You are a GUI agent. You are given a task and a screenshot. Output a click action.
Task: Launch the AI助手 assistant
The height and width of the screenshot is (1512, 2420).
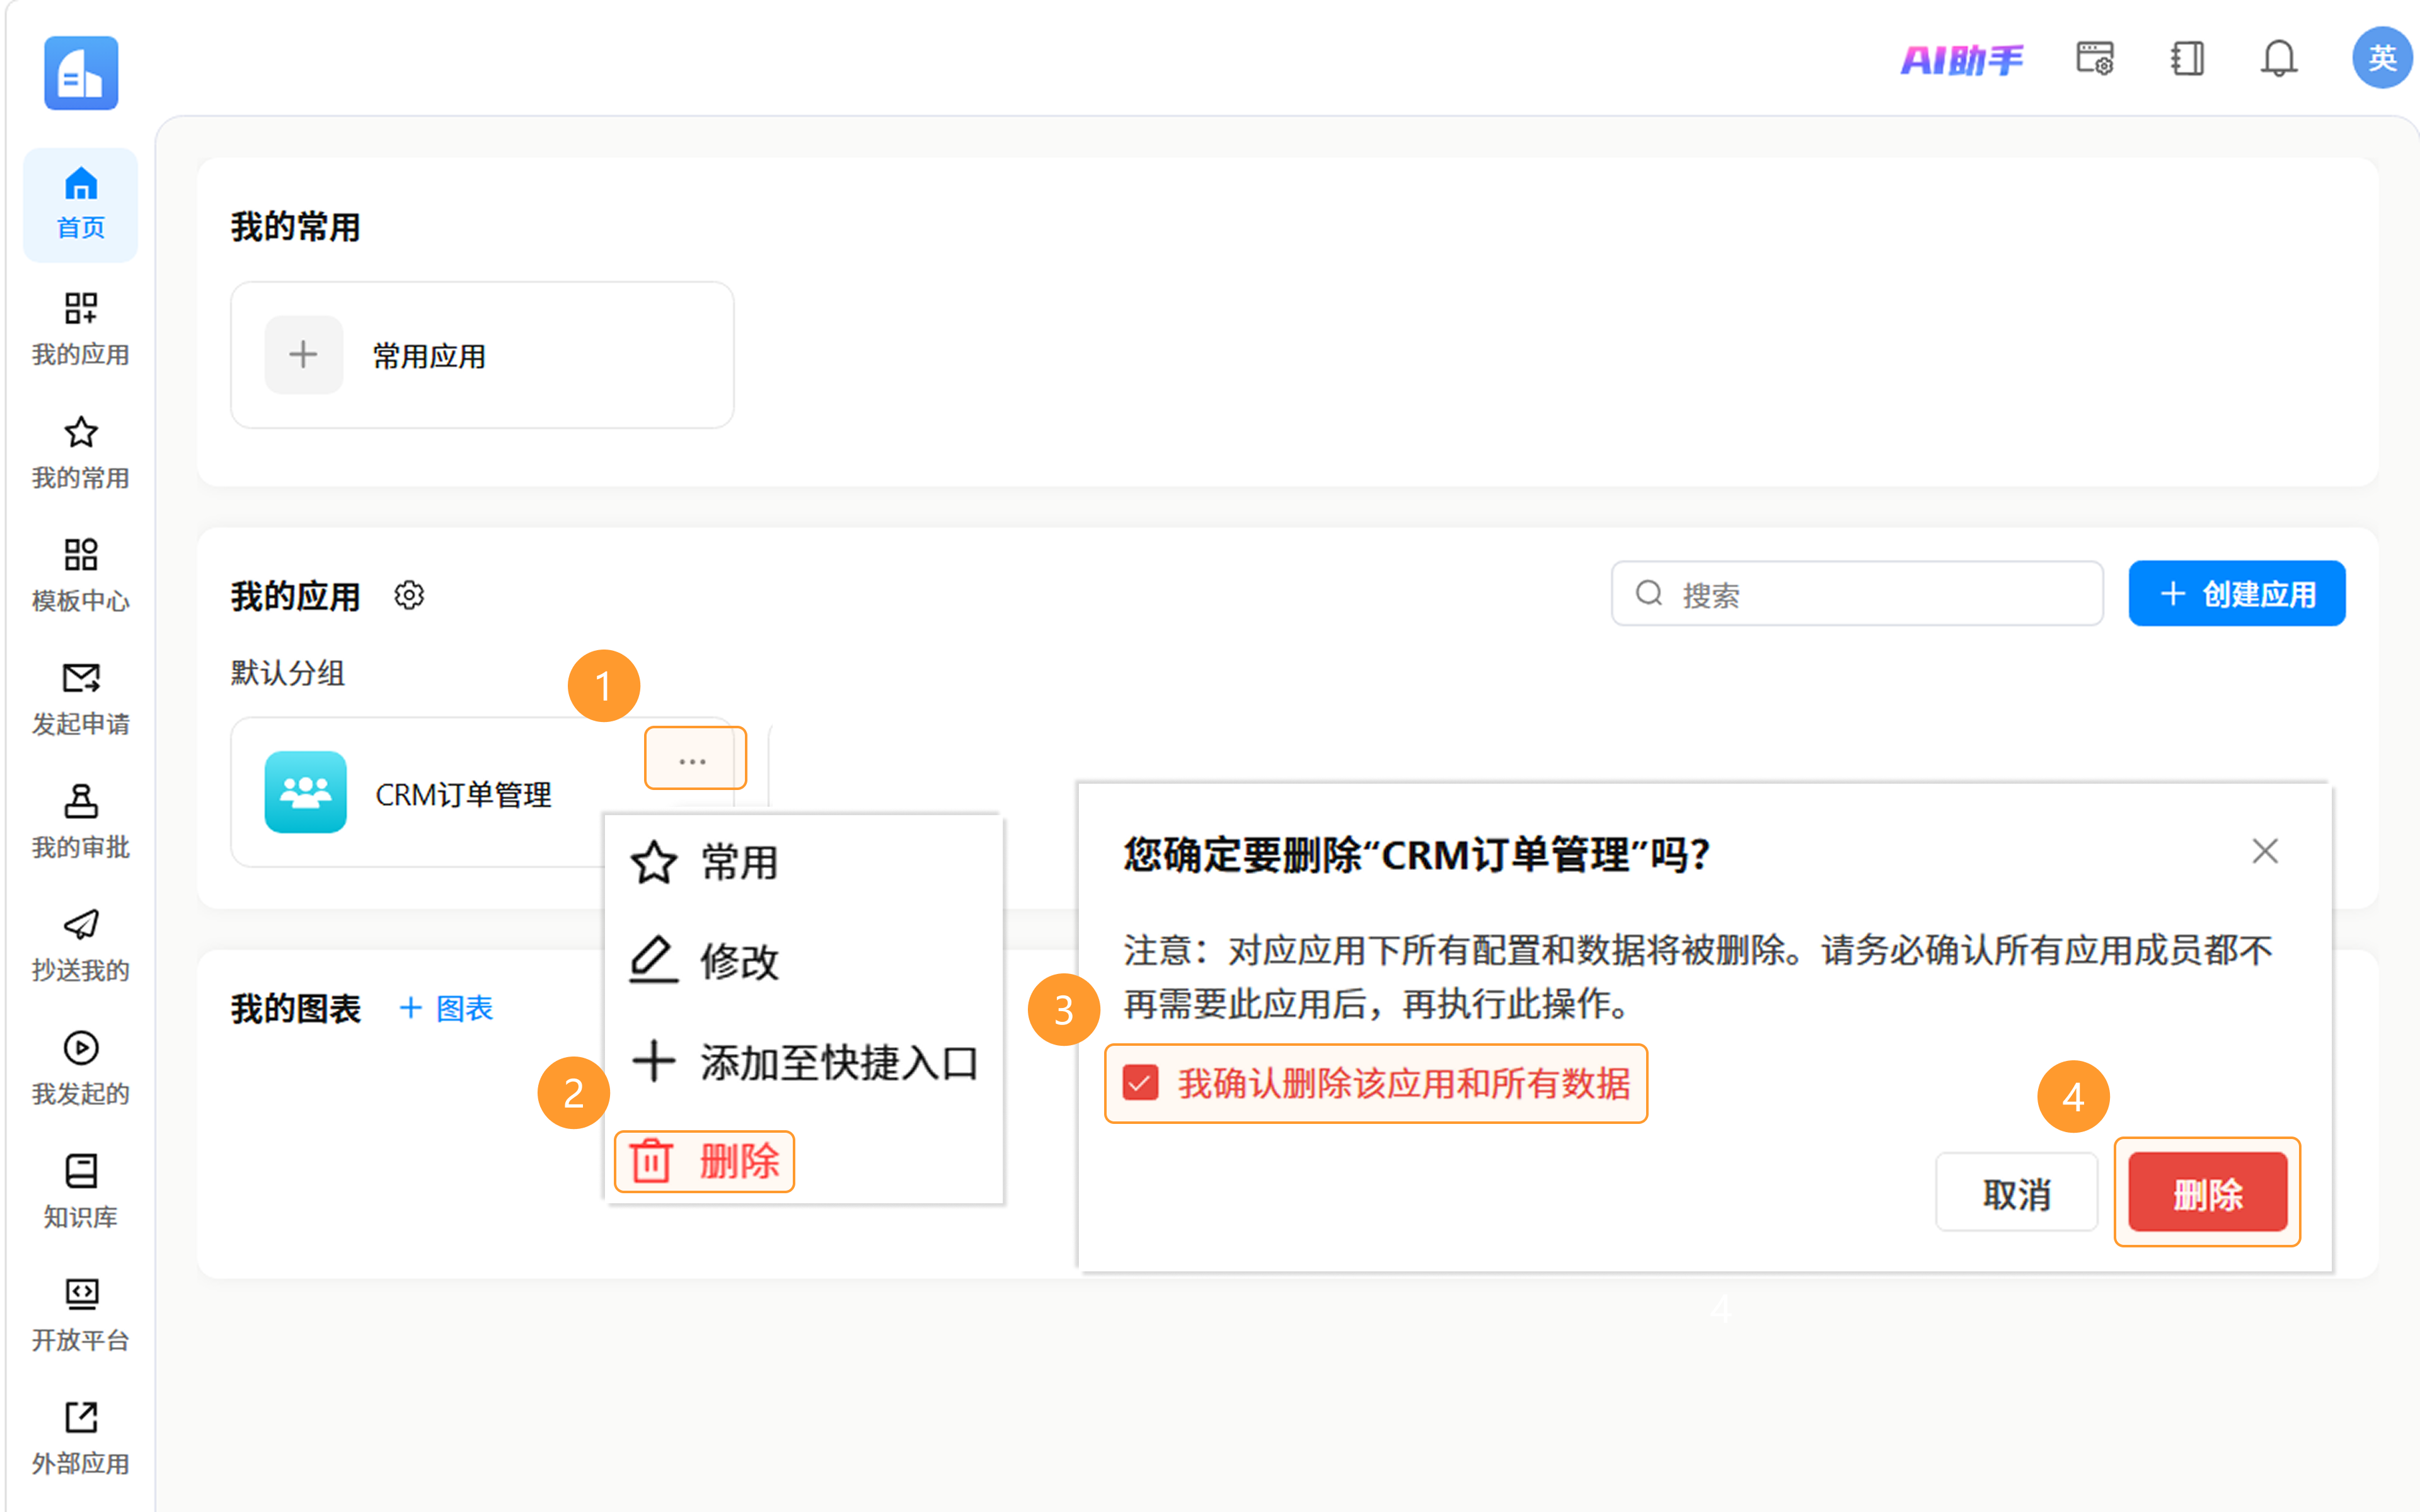(1961, 60)
